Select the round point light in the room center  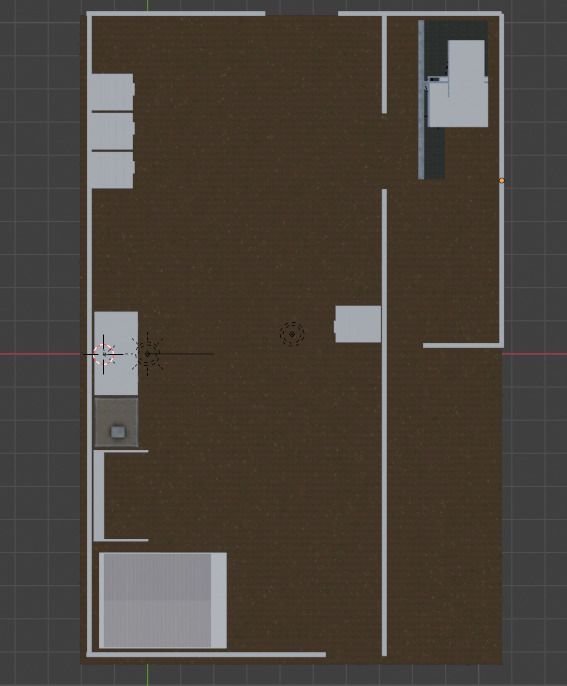point(292,334)
